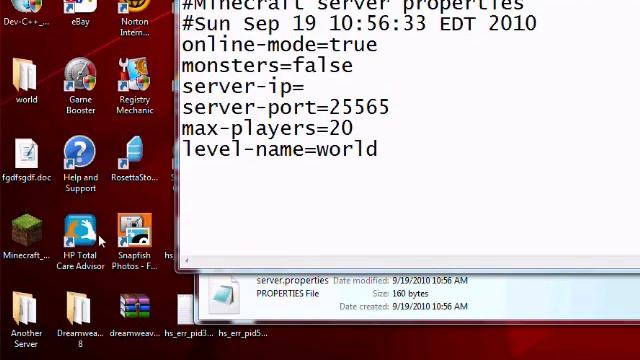Click the max-players=20 line
Screen dimensions: 640x360
tap(267, 128)
